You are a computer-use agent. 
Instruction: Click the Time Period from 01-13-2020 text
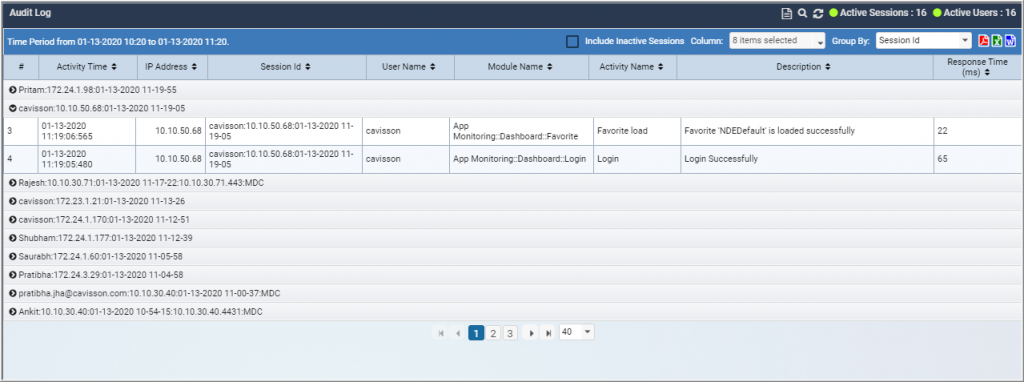[118, 41]
